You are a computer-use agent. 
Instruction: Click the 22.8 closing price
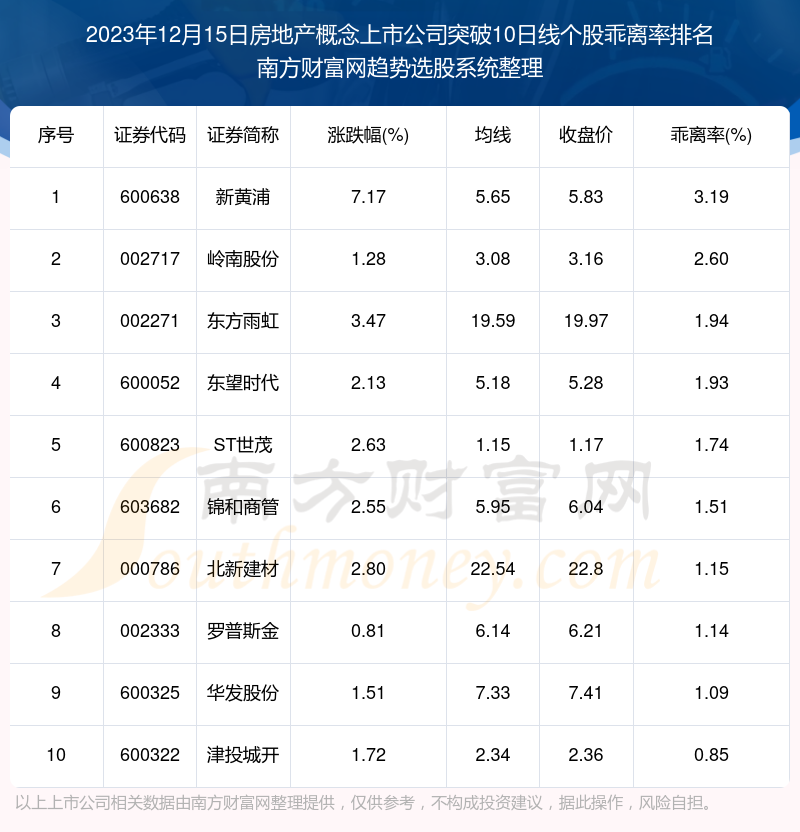tap(586, 569)
